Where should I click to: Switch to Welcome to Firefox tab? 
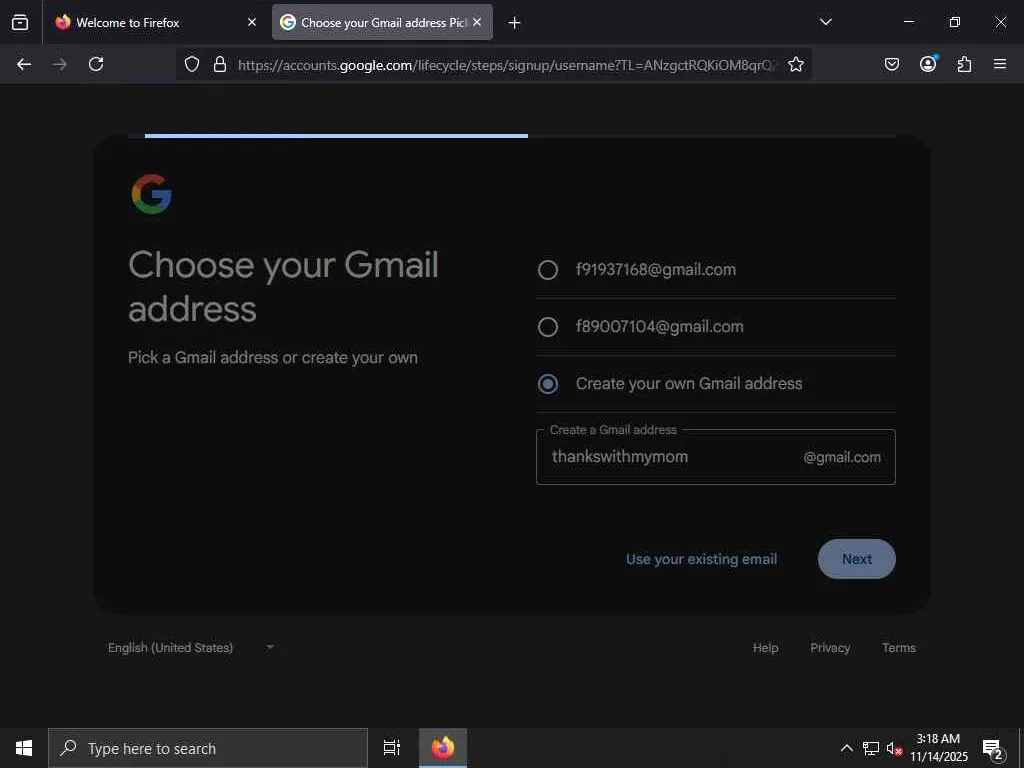coord(155,22)
